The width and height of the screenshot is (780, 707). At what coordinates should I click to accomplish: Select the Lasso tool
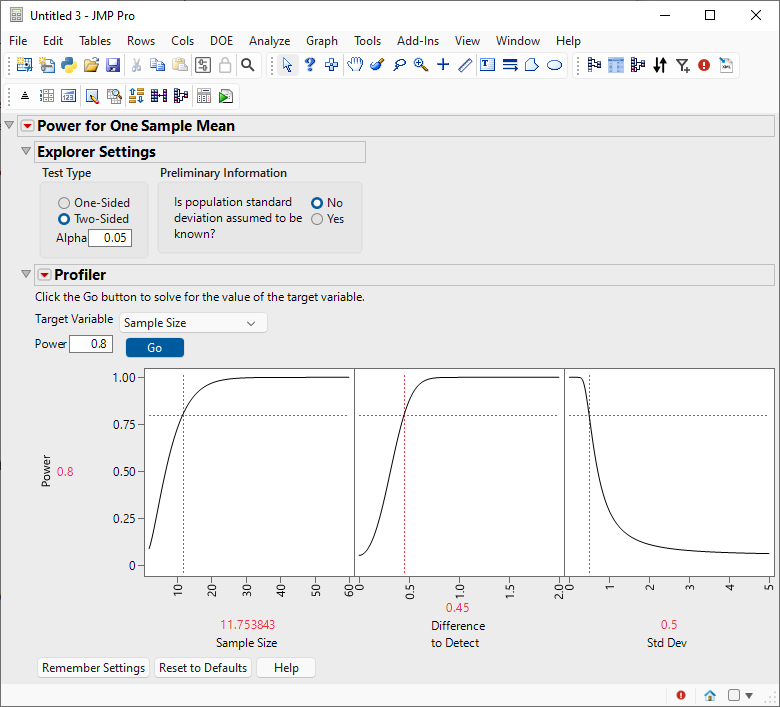(399, 65)
